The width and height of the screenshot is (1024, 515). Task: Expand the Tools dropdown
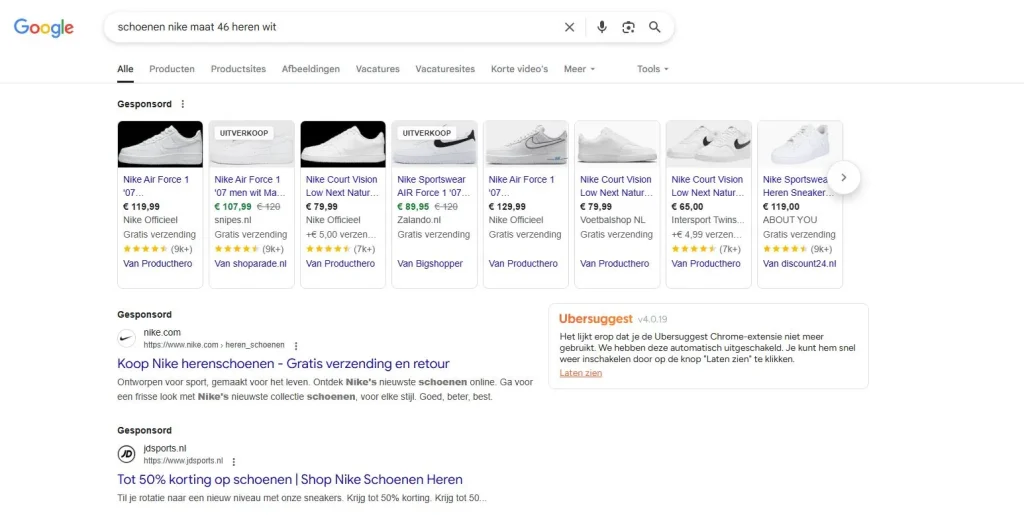pyautogui.click(x=652, y=69)
